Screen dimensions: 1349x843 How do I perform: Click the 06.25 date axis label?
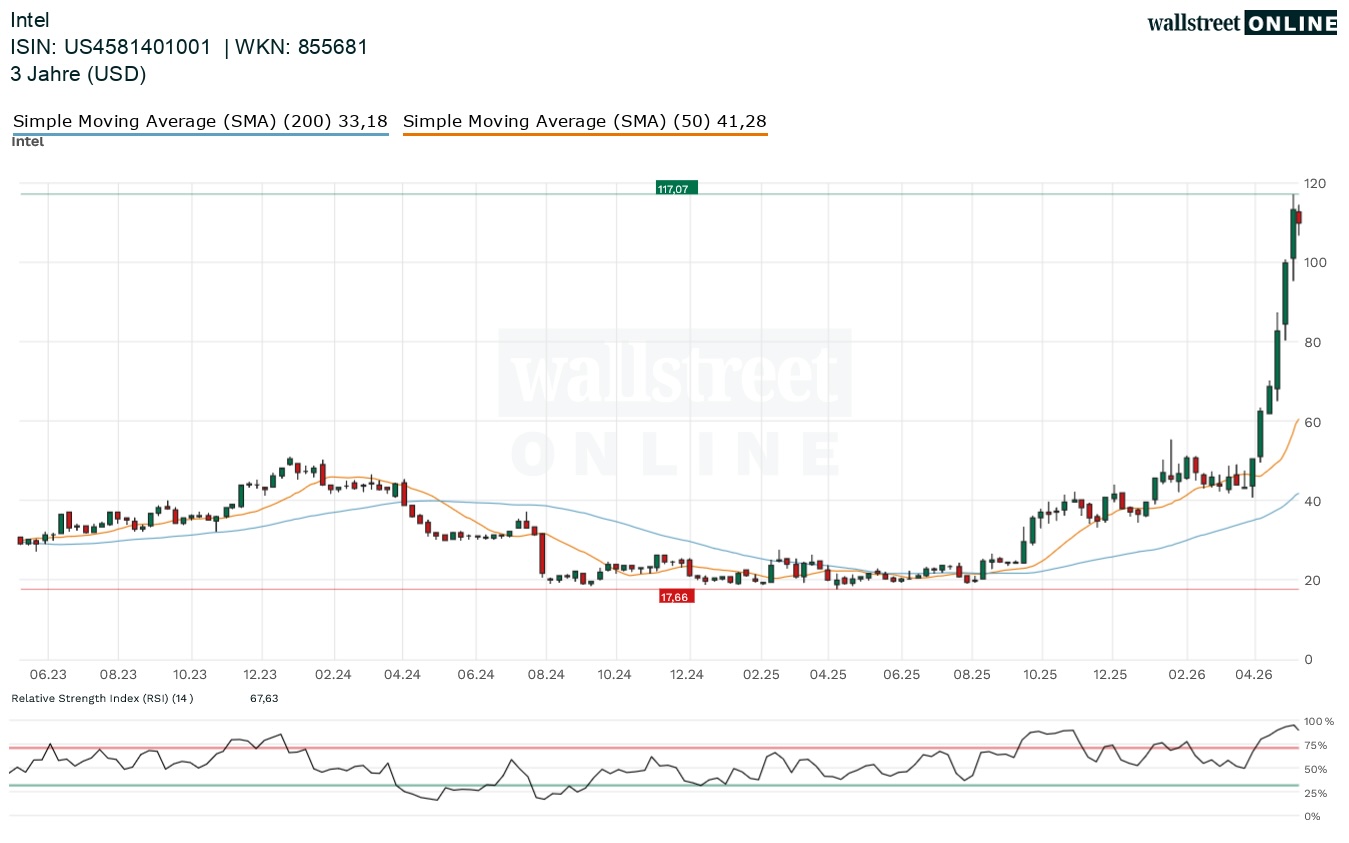tap(901, 675)
